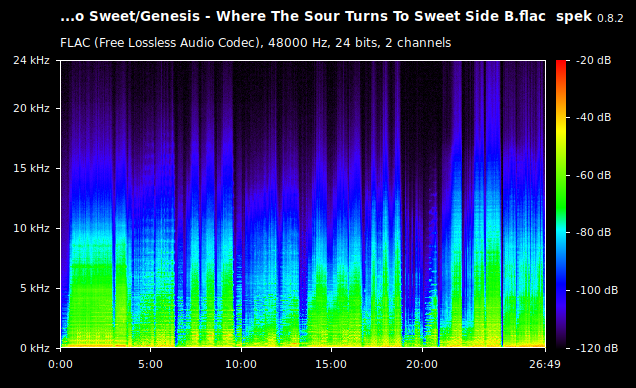The height and width of the screenshot is (388, 636).
Task: Click the '5:00' time axis label
Action: [150, 364]
